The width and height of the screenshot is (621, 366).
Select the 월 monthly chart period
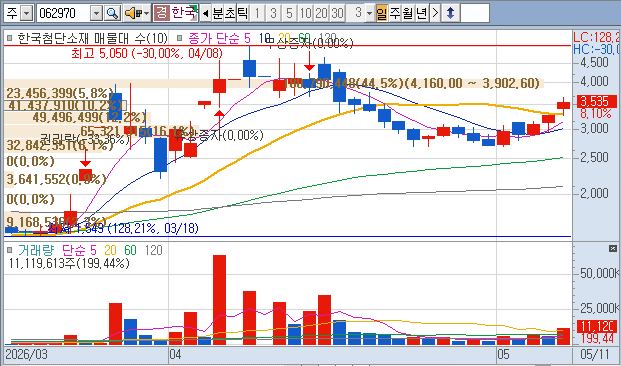pos(408,13)
